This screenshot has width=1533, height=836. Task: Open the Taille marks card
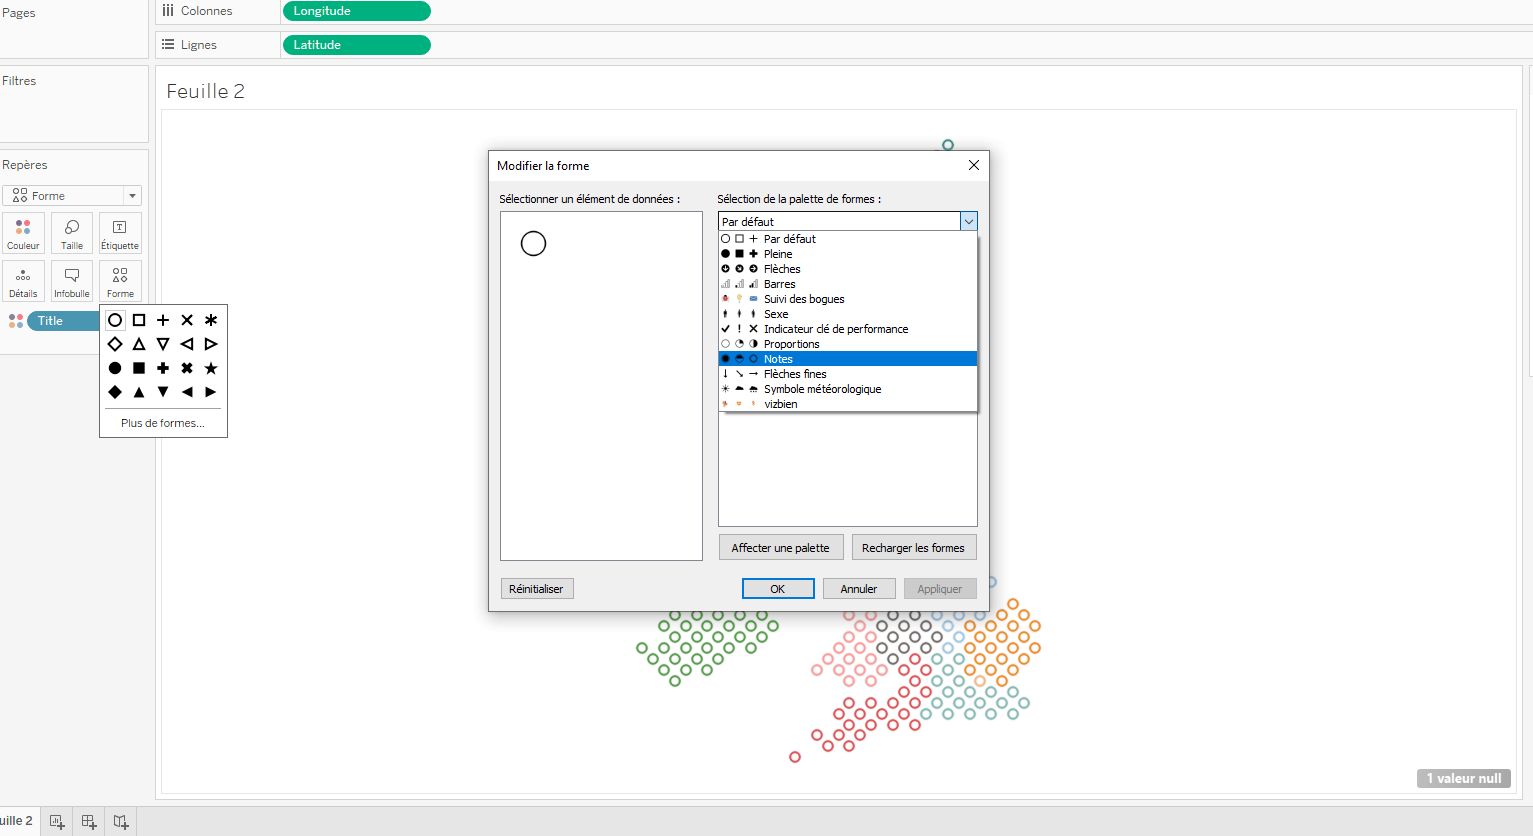[72, 233]
